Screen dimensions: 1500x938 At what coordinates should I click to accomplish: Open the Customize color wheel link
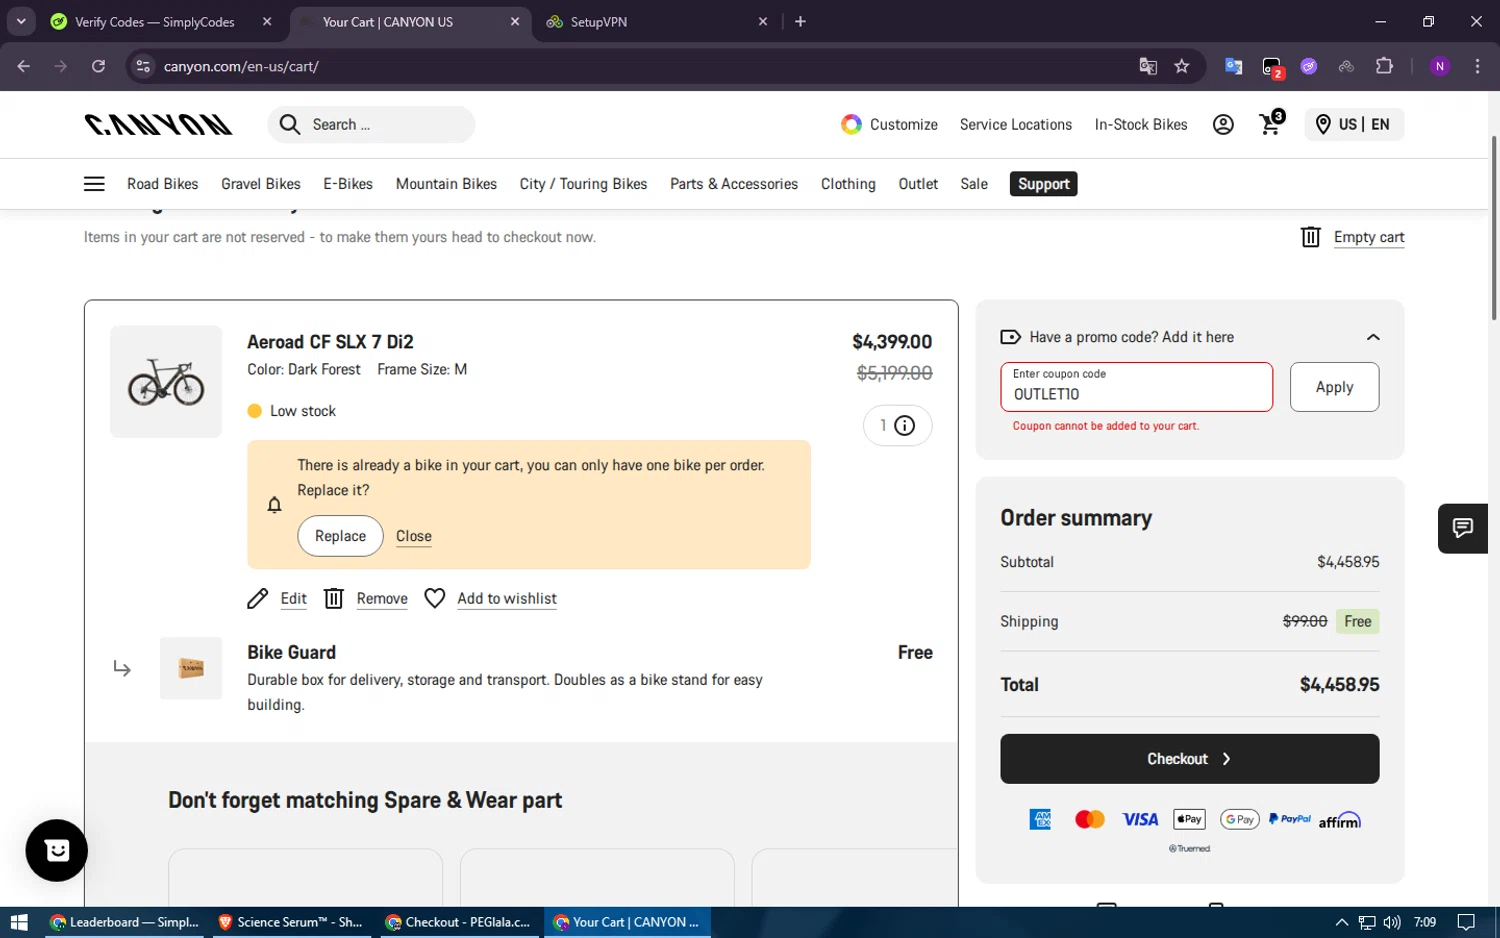click(x=889, y=124)
